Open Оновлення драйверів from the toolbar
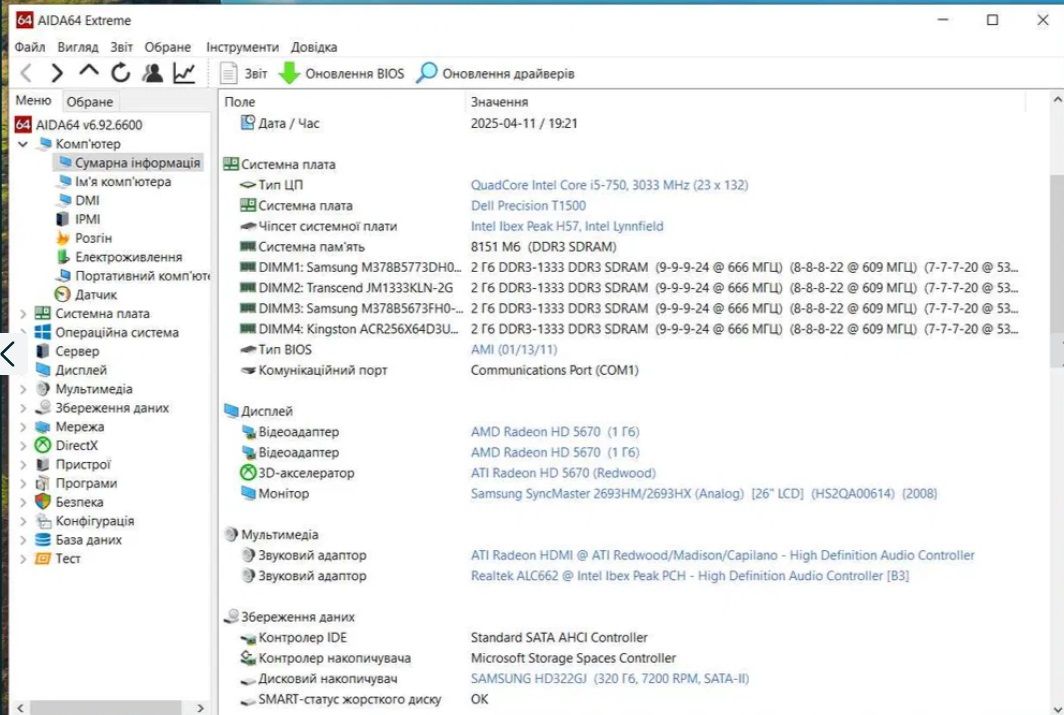Image resolution: width=1064 pixels, height=715 pixels. [x=495, y=73]
